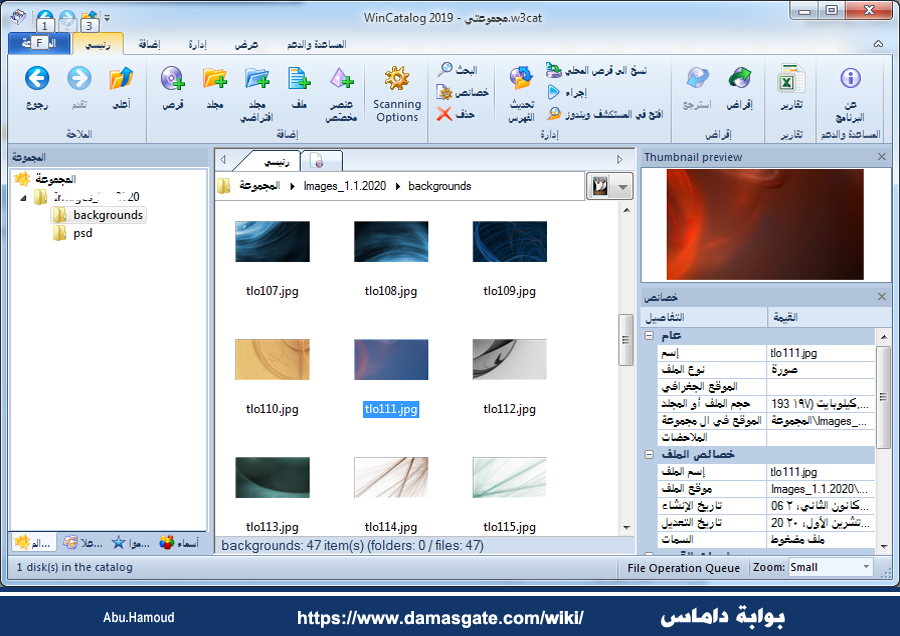This screenshot has width=900, height=636.
Task: Select the Main (رئيسي) ribbon tab
Action: click(98, 44)
